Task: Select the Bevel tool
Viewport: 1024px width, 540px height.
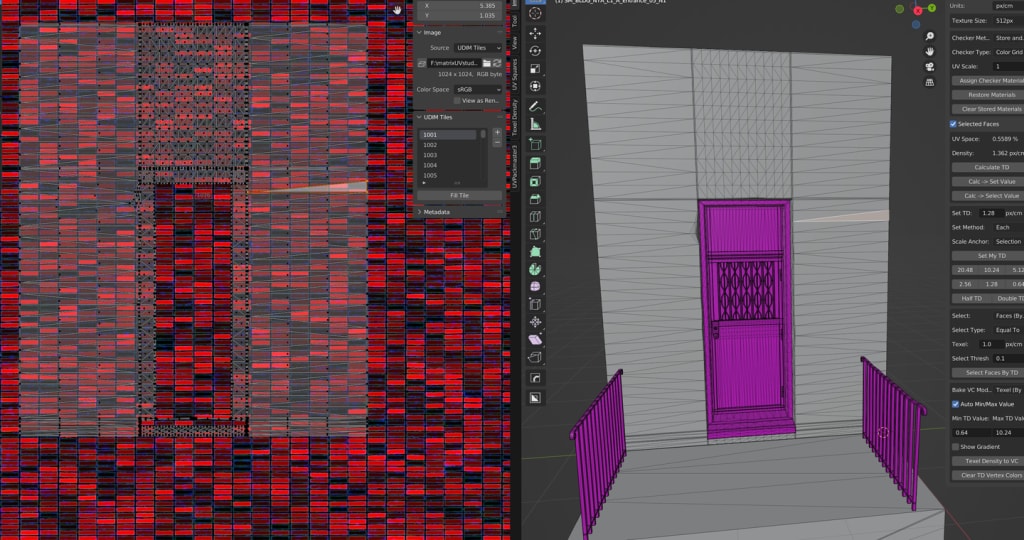Action: (x=535, y=199)
